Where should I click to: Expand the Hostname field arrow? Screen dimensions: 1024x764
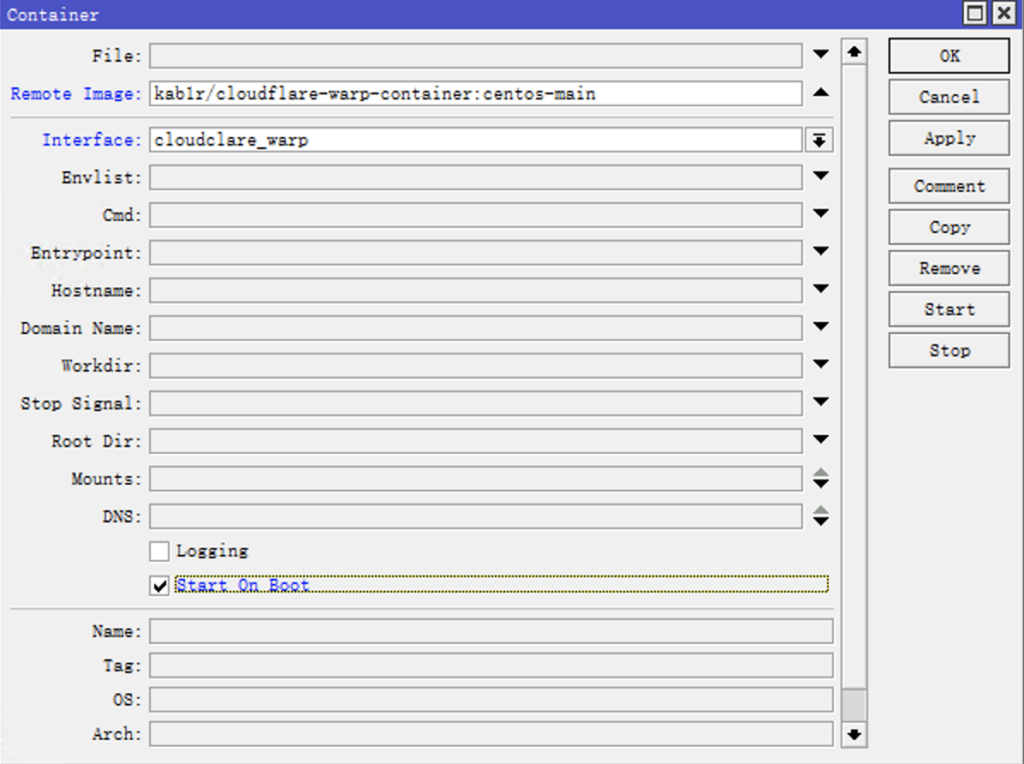[820, 290]
